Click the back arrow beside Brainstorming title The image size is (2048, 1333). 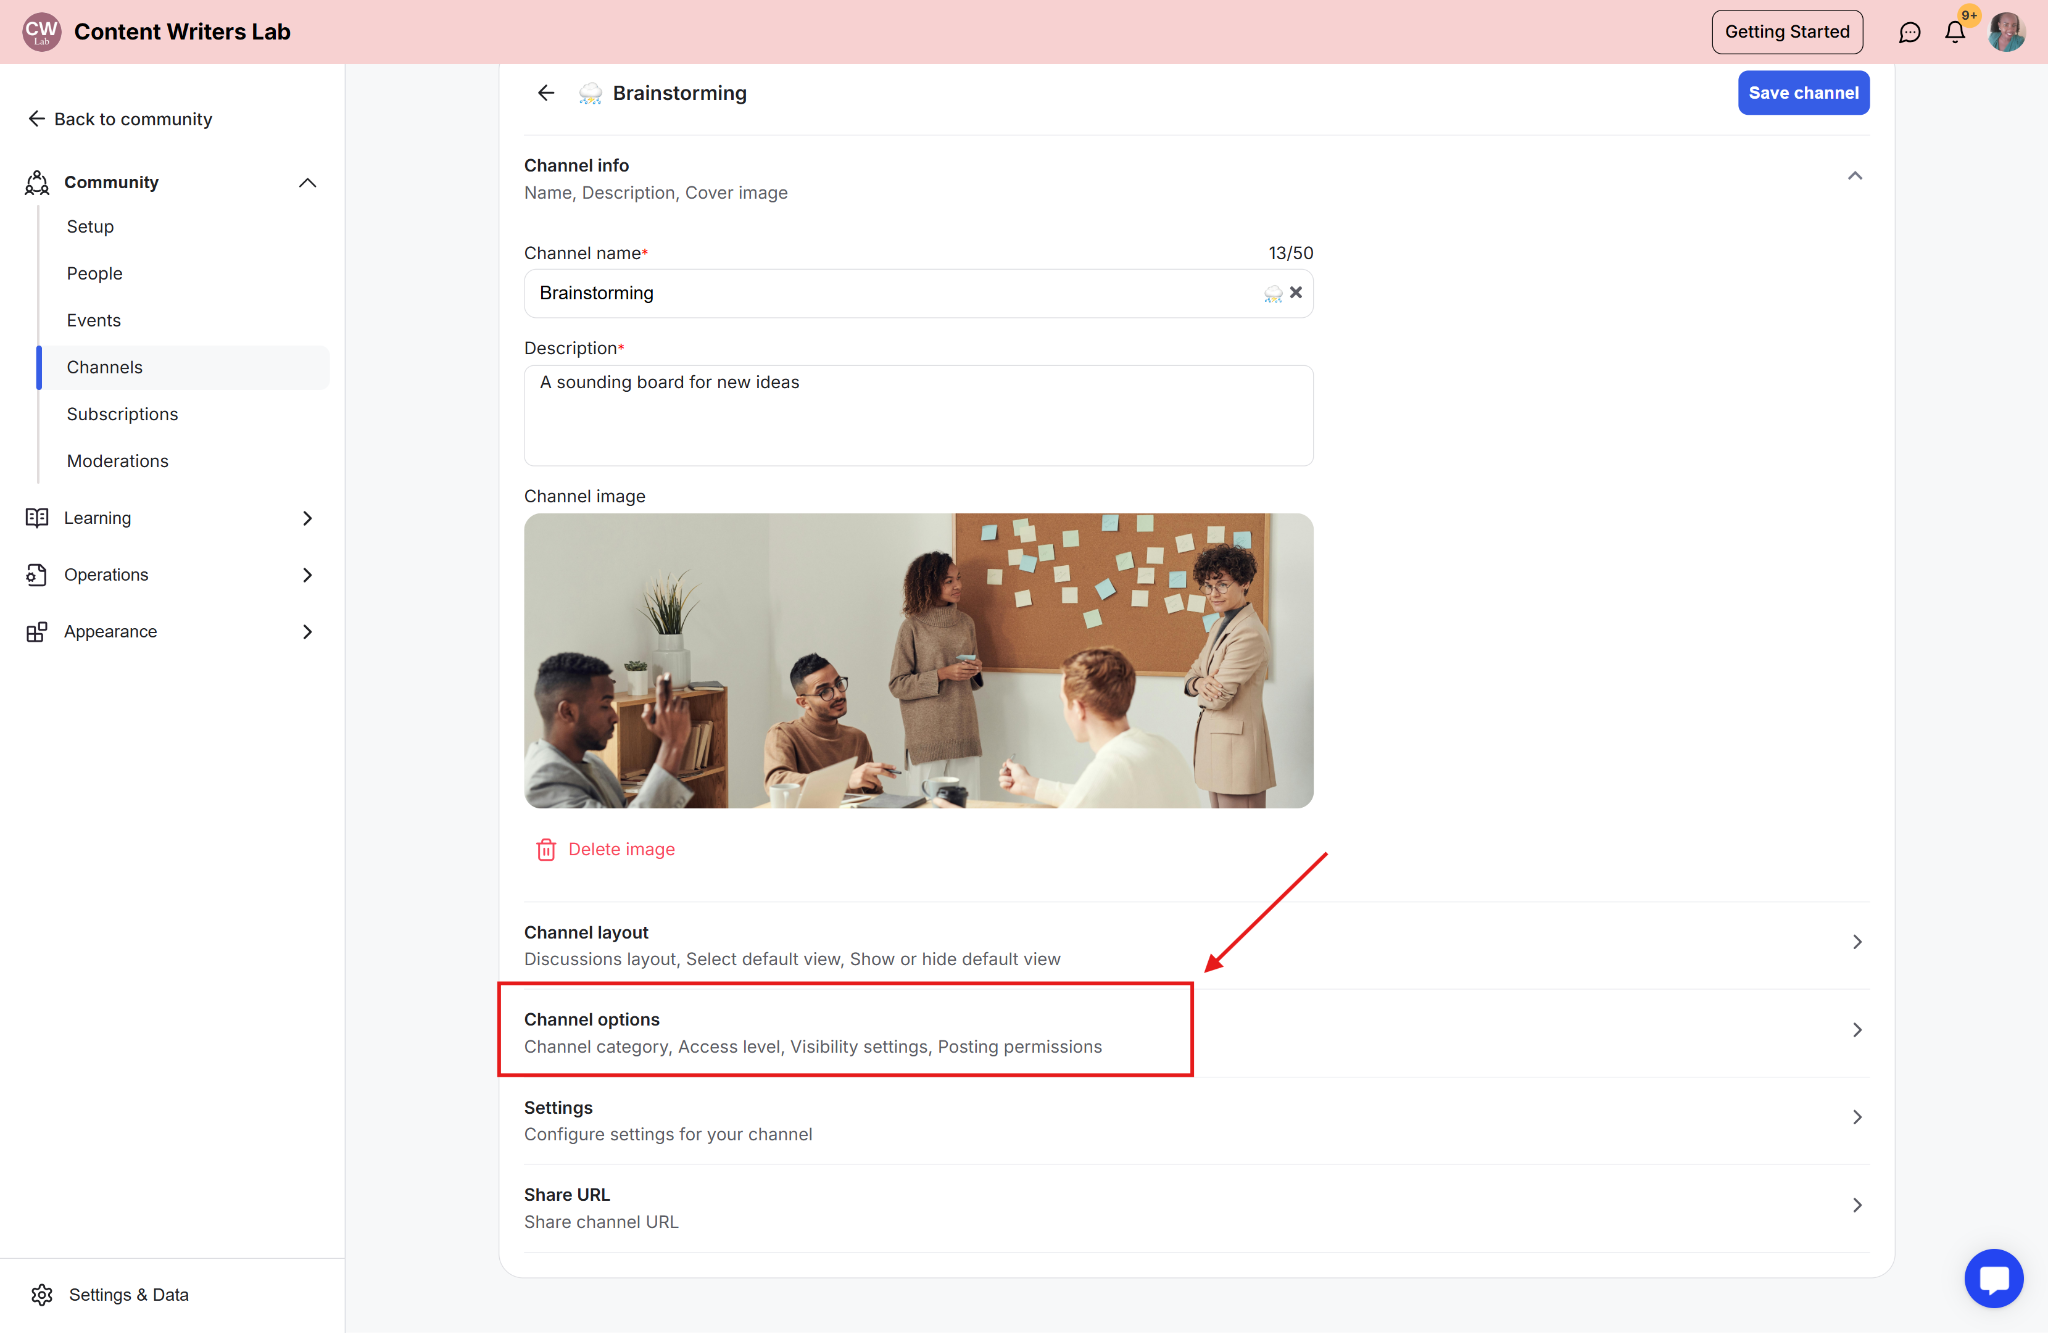tap(546, 93)
